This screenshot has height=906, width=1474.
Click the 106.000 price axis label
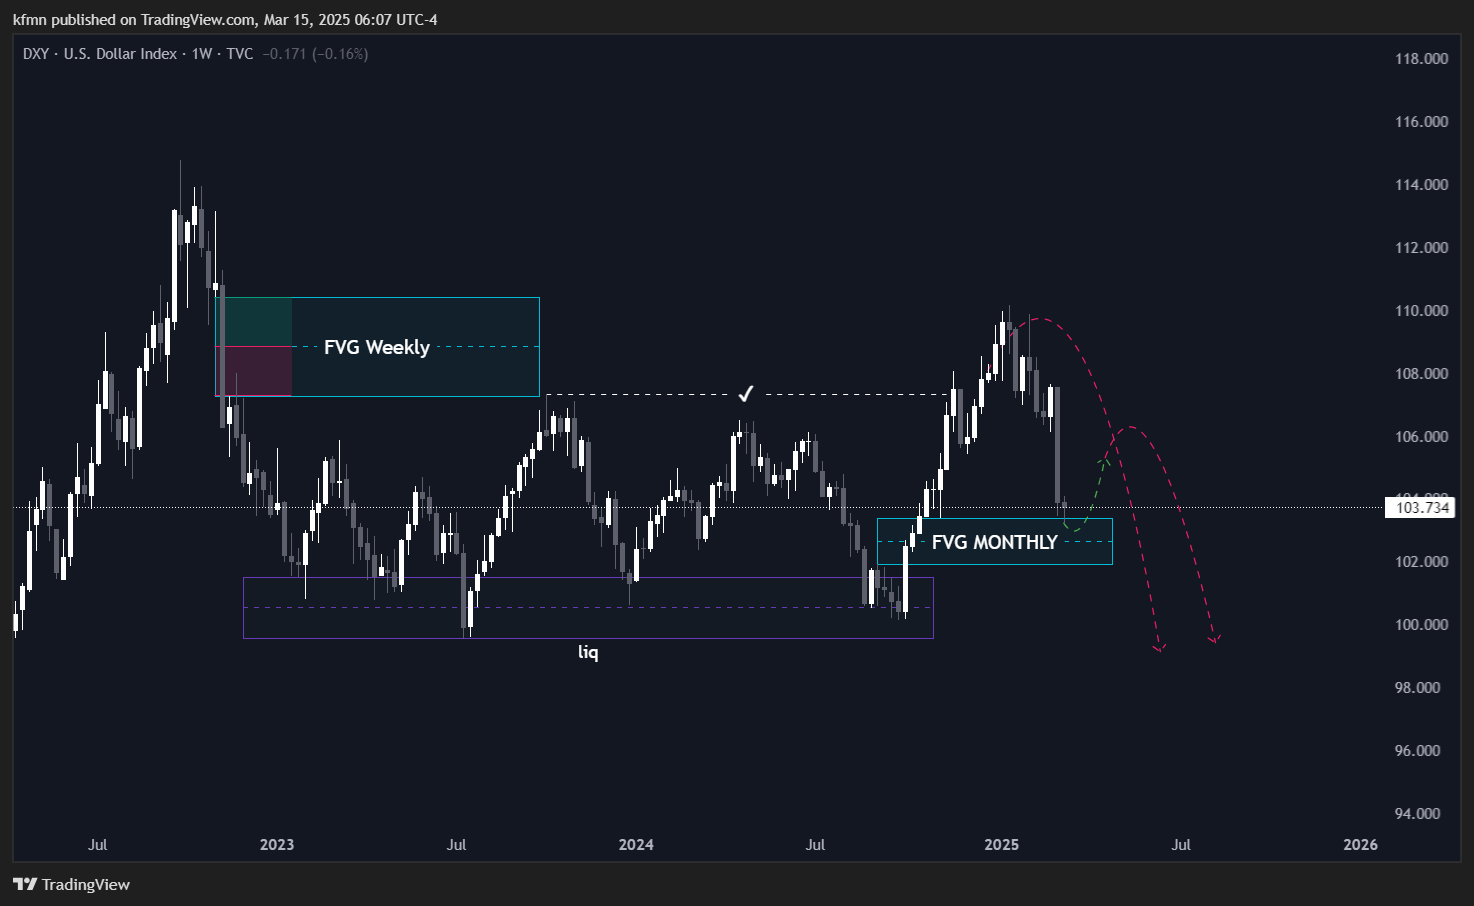point(1421,437)
